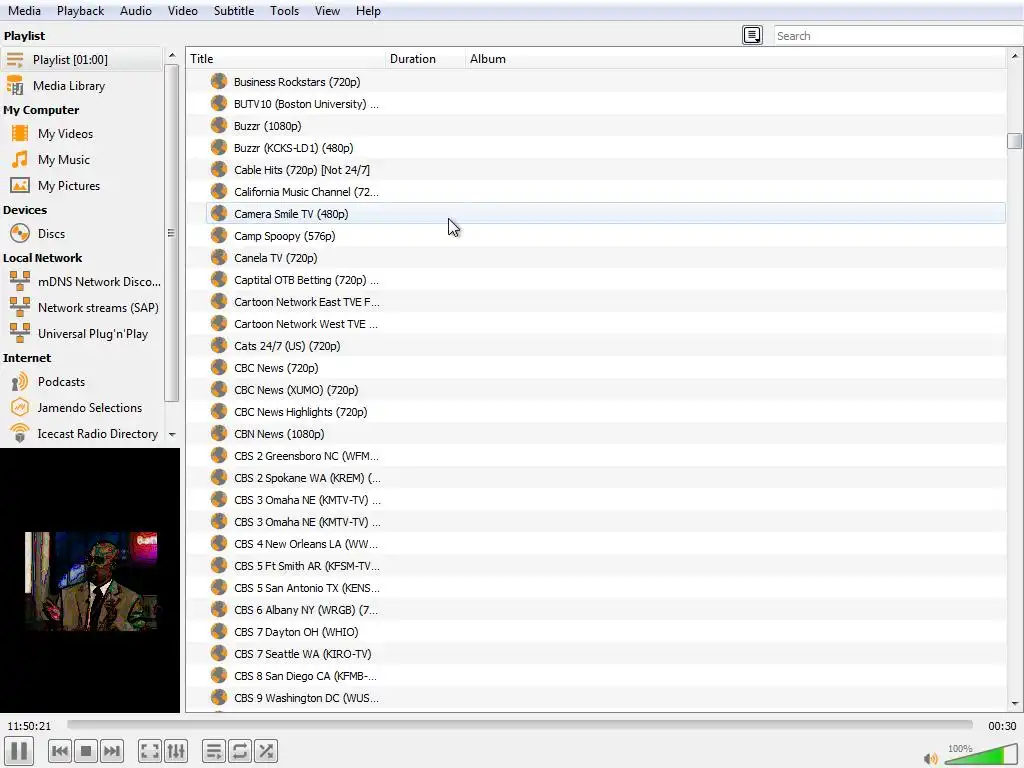This screenshot has height=768, width=1024.
Task: Select Camera Smile TV (480p) entry
Action: [605, 214]
